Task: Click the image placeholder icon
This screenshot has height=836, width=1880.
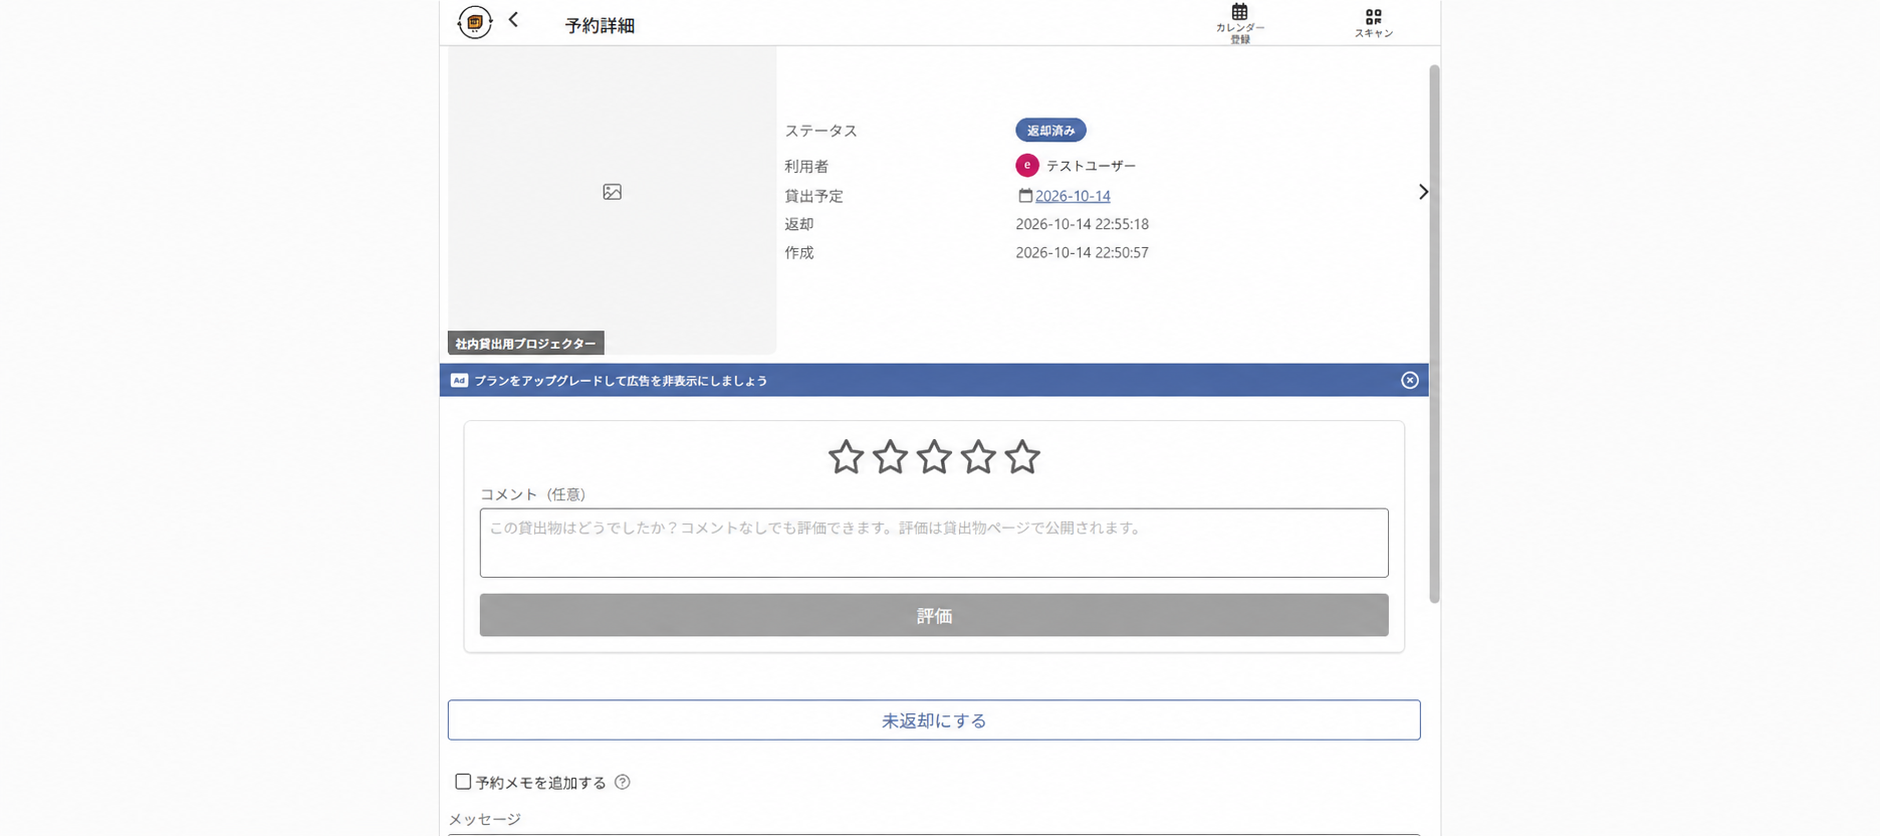Action: coord(612,192)
